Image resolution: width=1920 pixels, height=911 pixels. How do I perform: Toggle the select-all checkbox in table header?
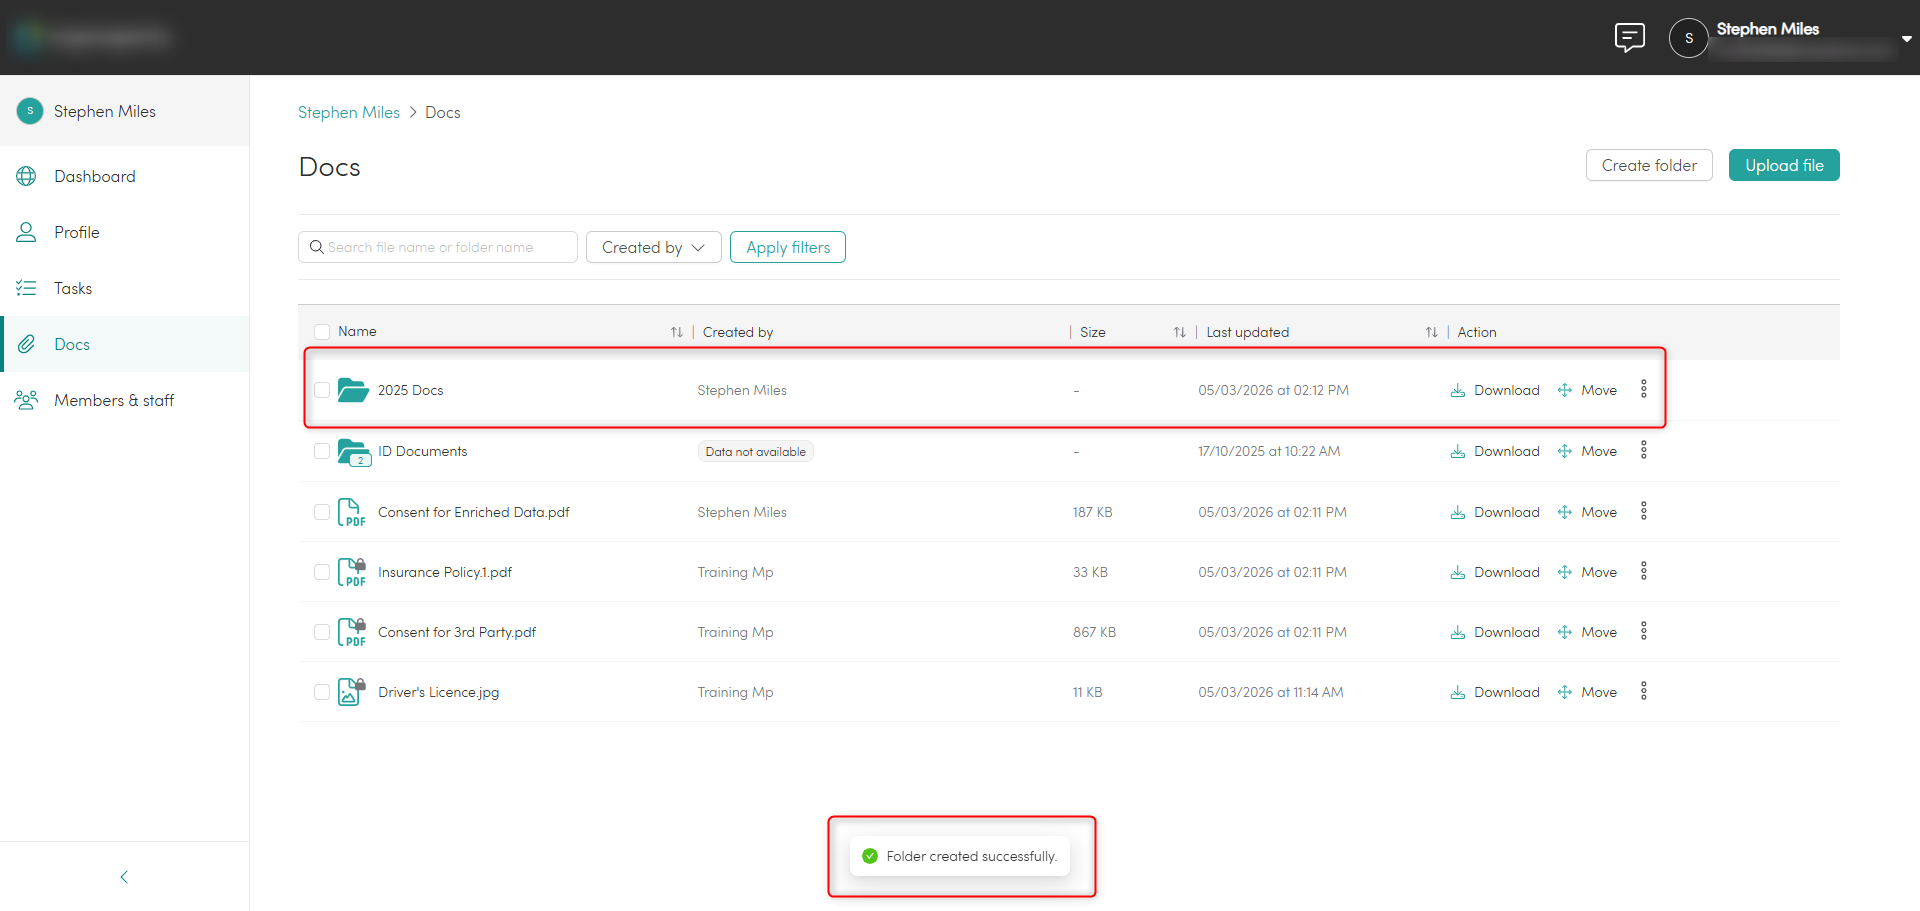pyautogui.click(x=322, y=332)
